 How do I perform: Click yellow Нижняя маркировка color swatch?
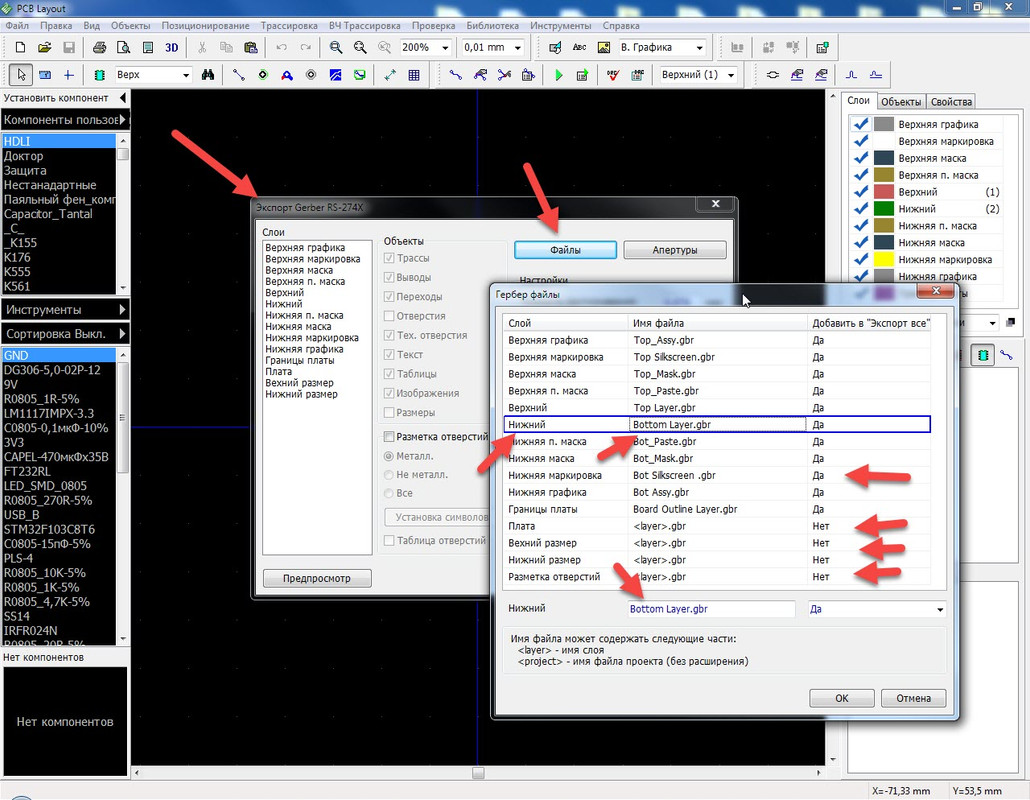point(884,259)
